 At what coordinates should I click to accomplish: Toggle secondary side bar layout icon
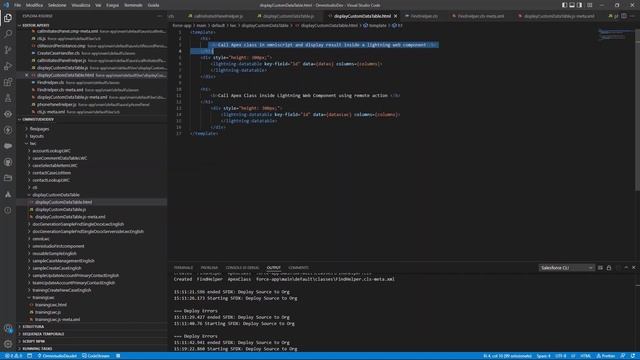pyautogui.click(x=580, y=5)
